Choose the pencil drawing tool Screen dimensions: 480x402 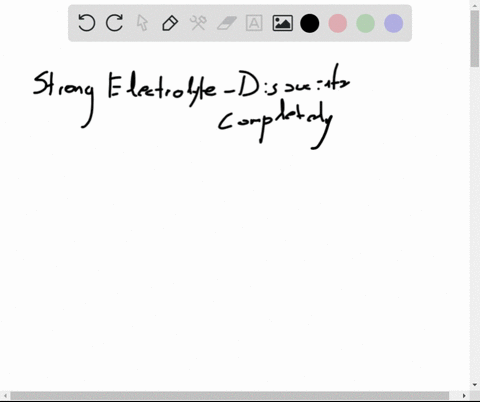click(170, 23)
